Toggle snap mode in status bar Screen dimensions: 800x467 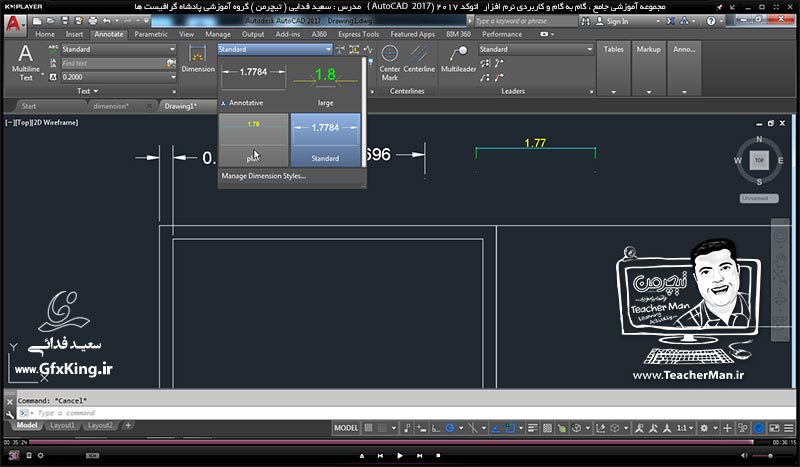[382, 428]
